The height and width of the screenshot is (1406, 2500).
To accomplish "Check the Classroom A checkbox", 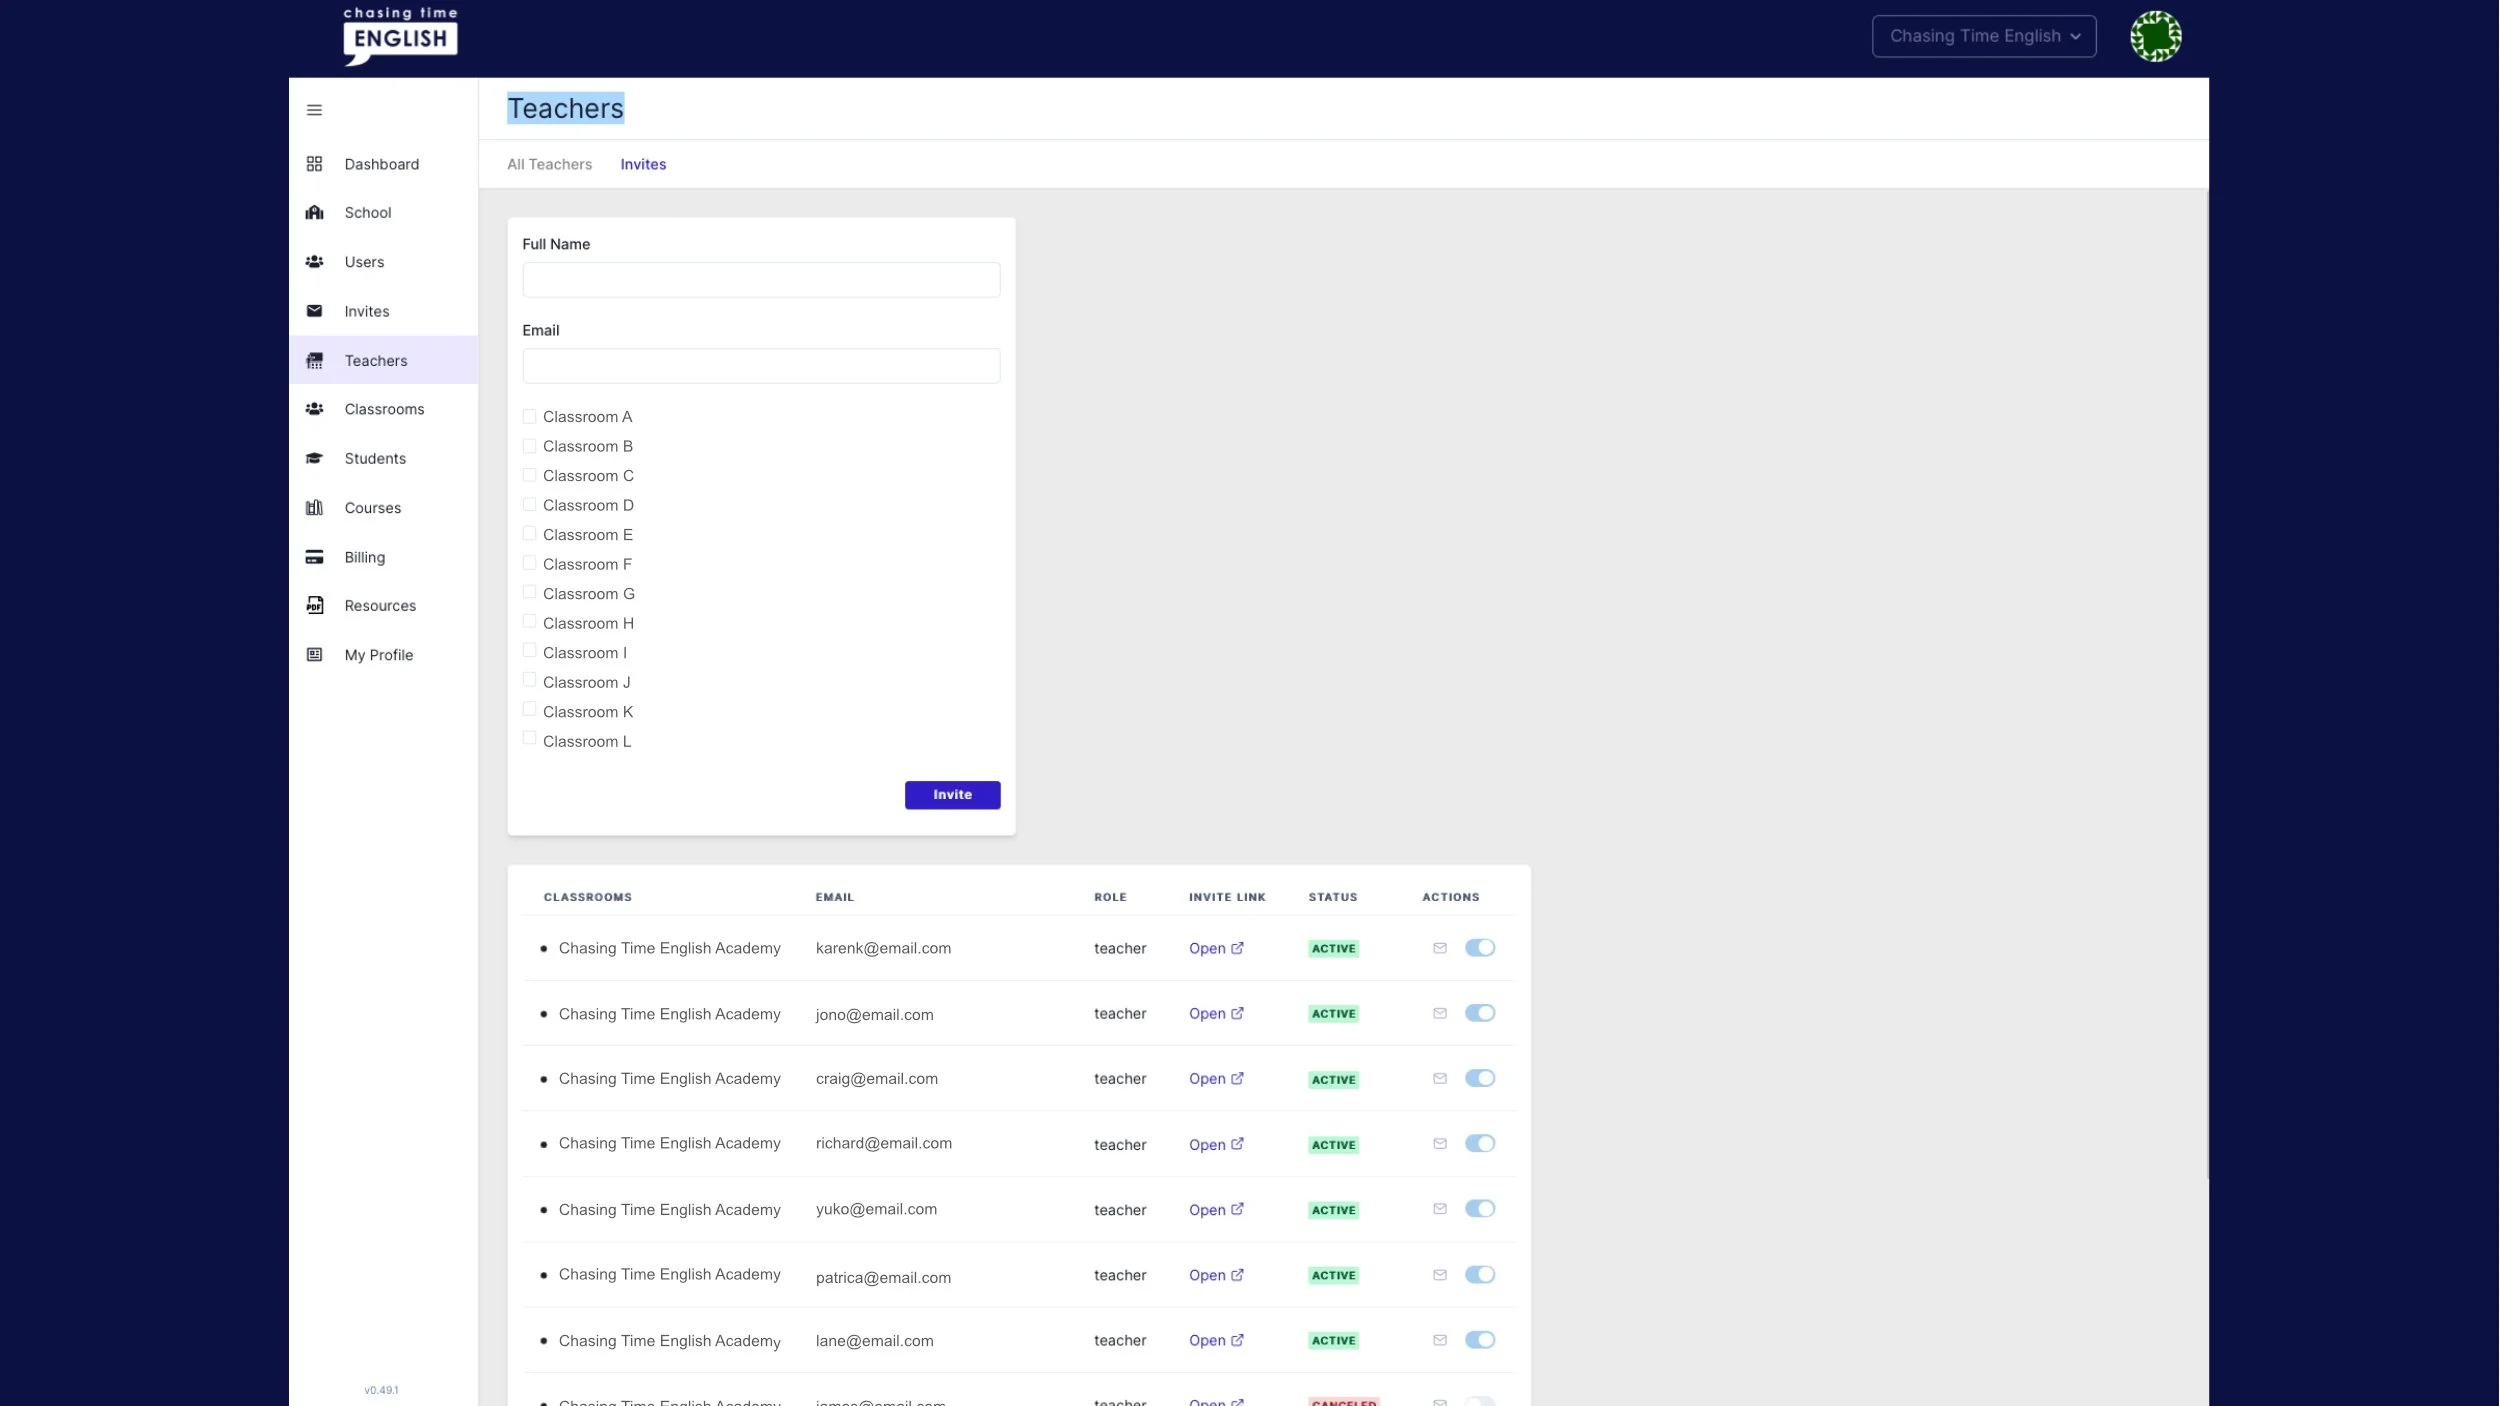I will pos(529,416).
